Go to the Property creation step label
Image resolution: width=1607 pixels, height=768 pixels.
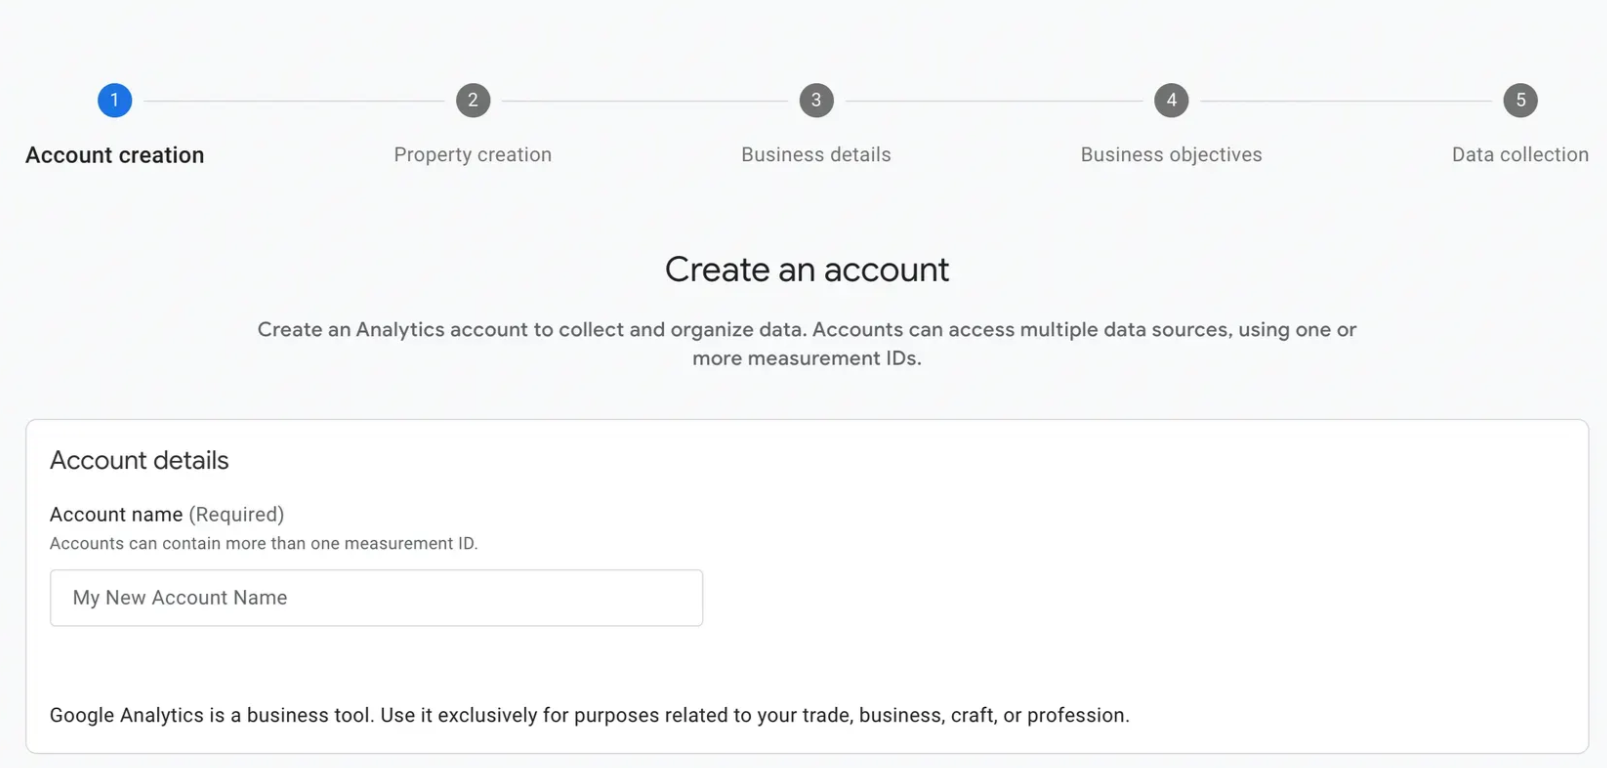tap(472, 155)
